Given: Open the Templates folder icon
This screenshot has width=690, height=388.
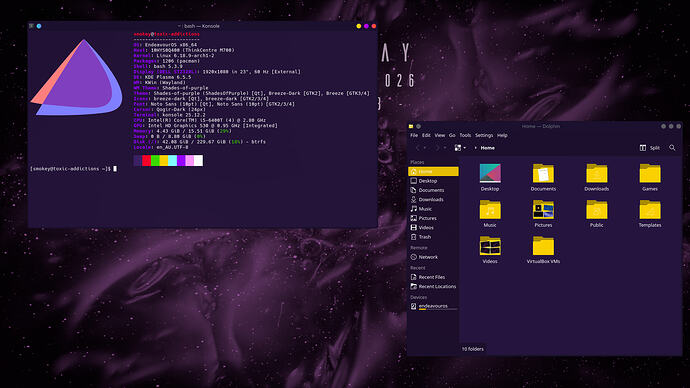Looking at the screenshot, I should coord(650,210).
